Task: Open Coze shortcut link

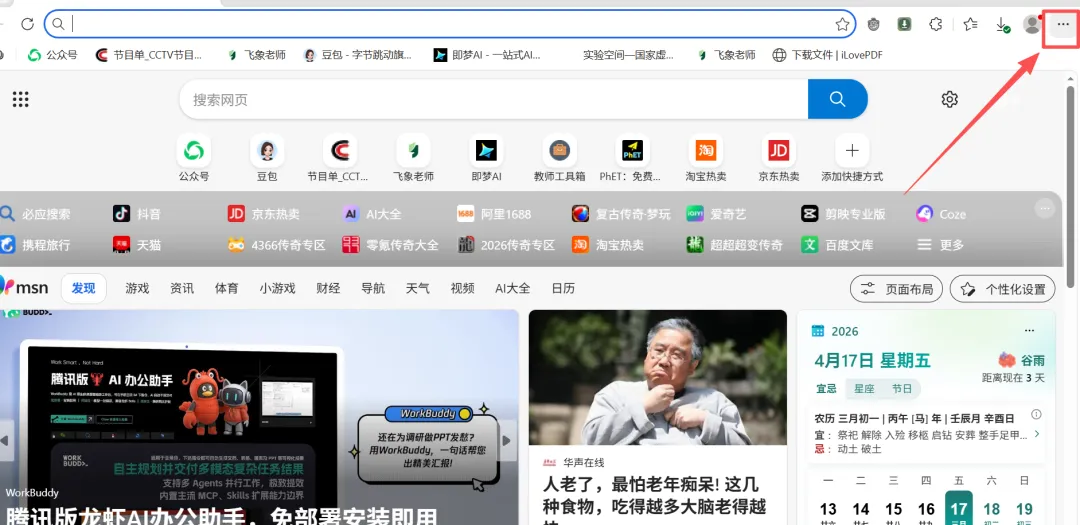Action: point(941,214)
